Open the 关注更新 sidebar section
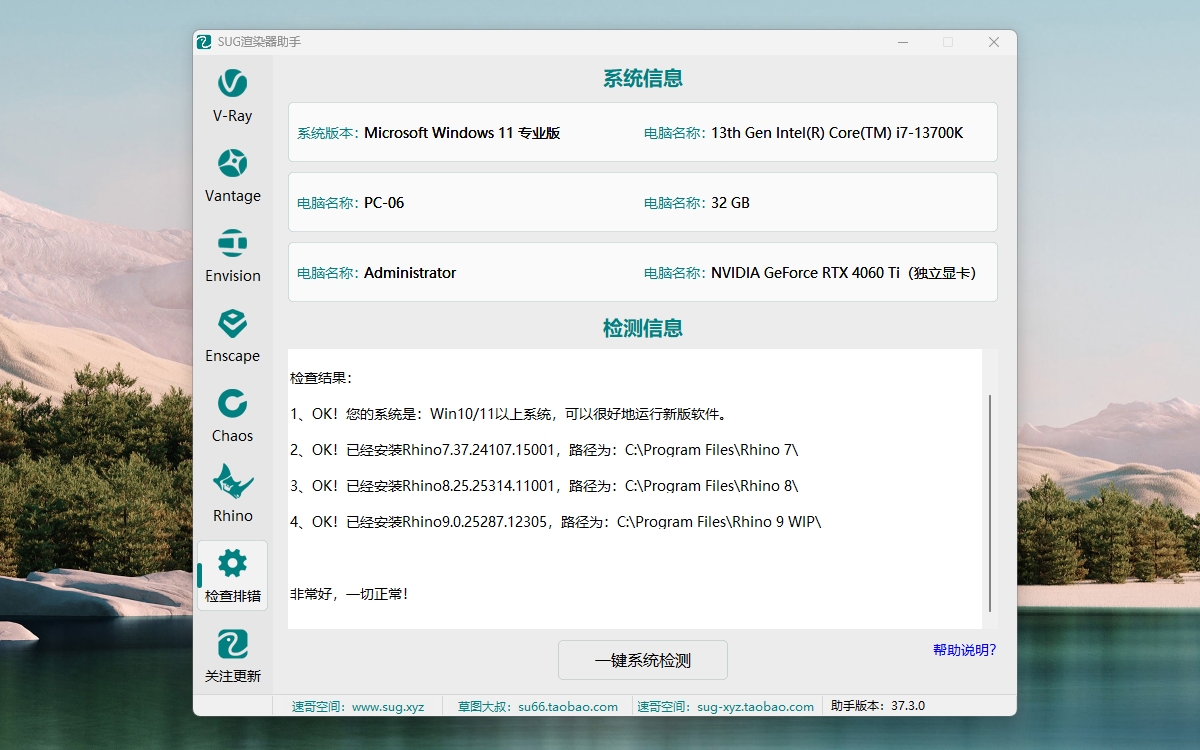Screen dimensions: 1200x750 (232, 656)
